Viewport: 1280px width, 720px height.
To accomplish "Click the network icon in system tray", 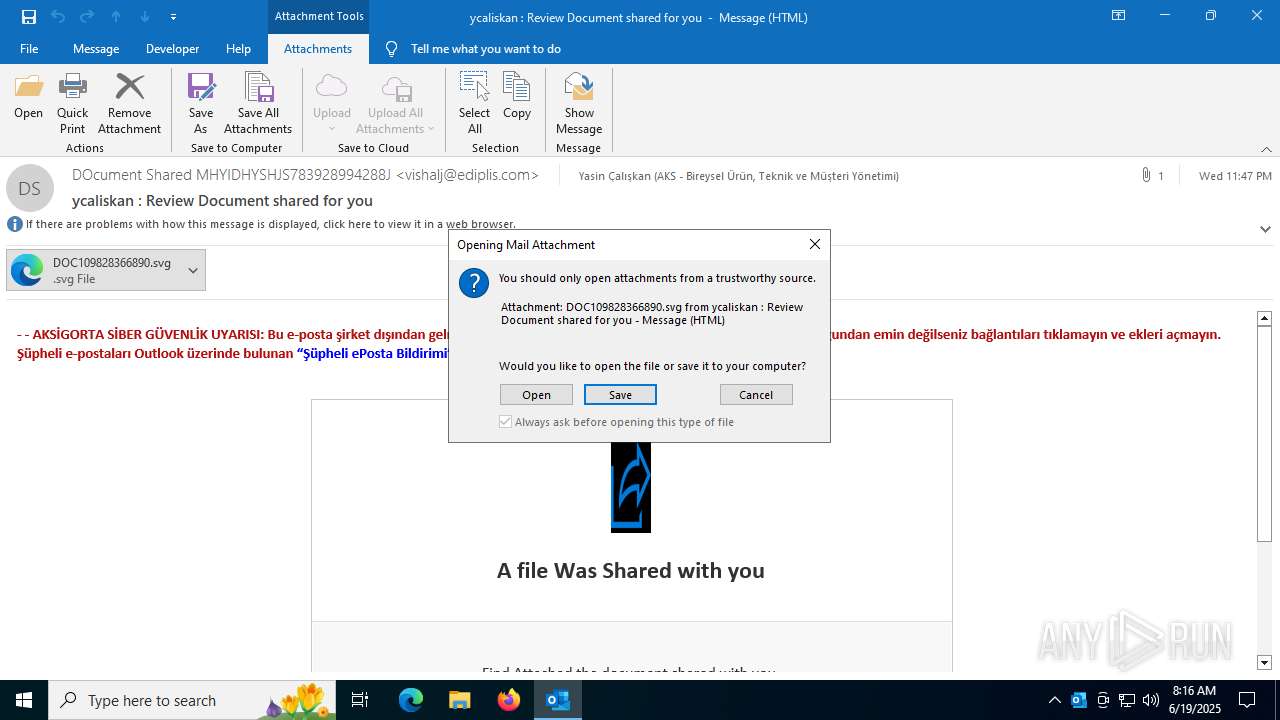I will [1127, 700].
